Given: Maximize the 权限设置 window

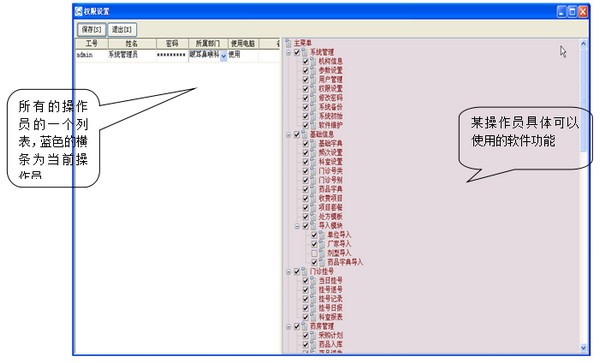Looking at the screenshot, I should click(x=572, y=11).
